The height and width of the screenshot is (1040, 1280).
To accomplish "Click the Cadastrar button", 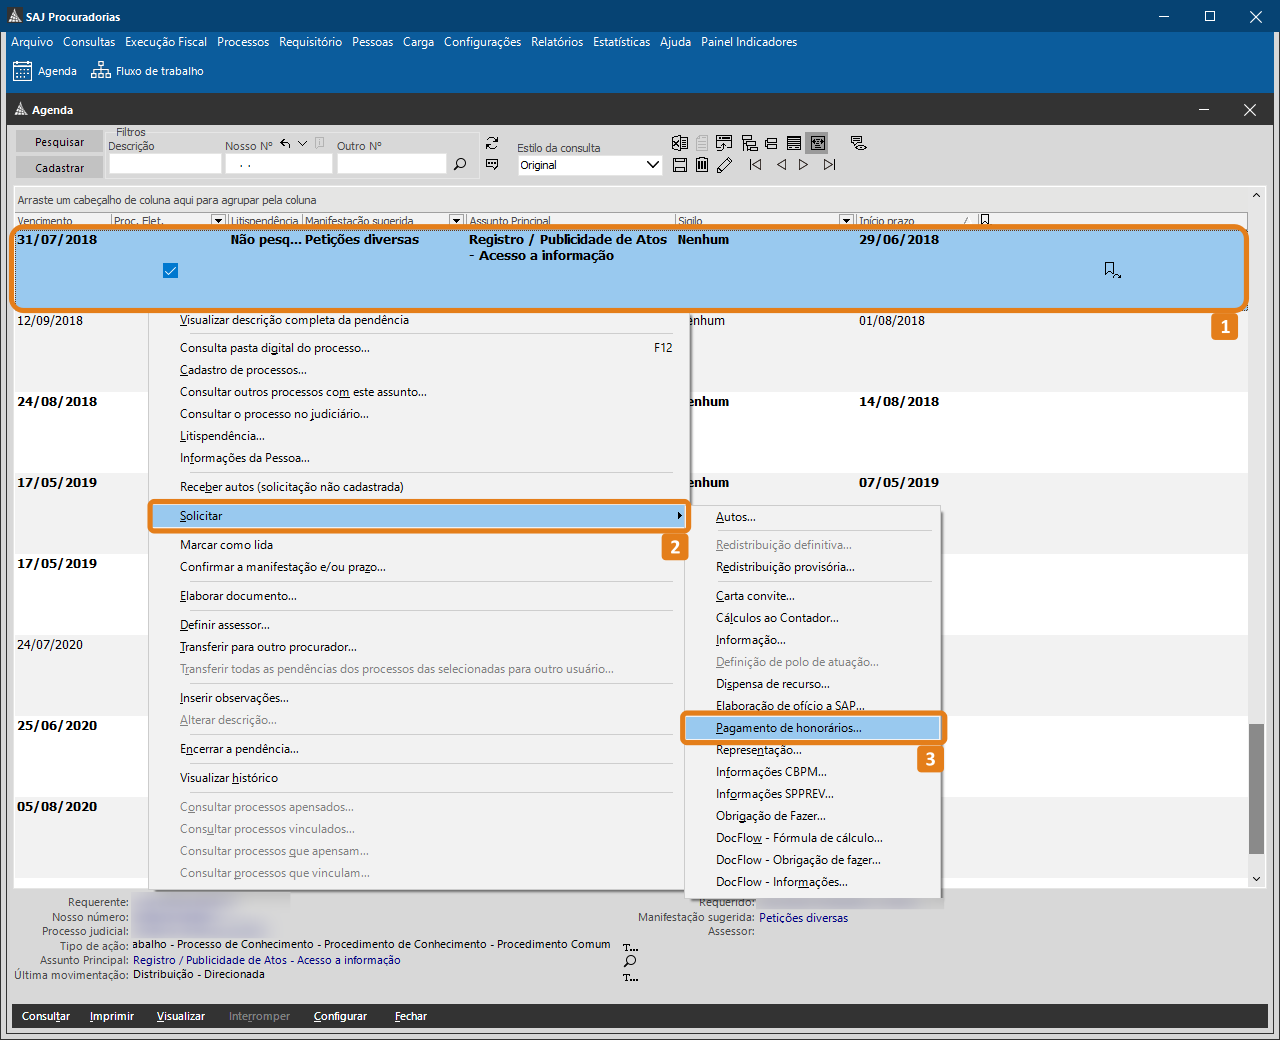I will (x=59, y=168).
